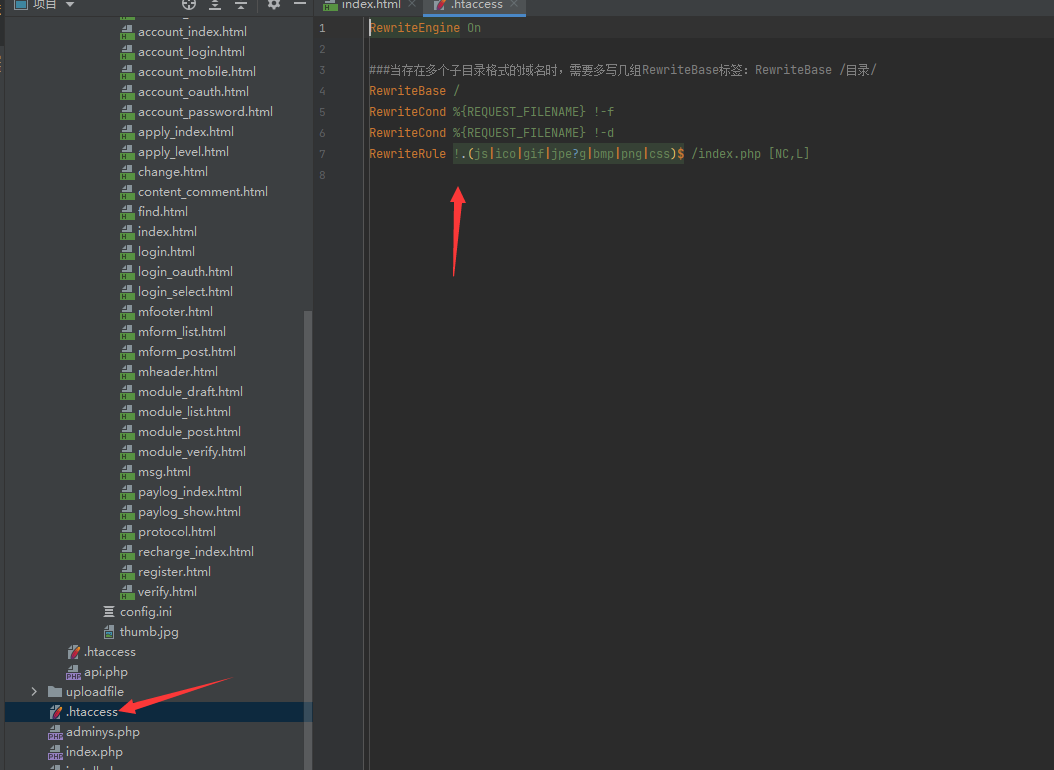Image resolution: width=1054 pixels, height=770 pixels.
Task: Click the project tree vertical scrollbar
Action: tap(308, 500)
